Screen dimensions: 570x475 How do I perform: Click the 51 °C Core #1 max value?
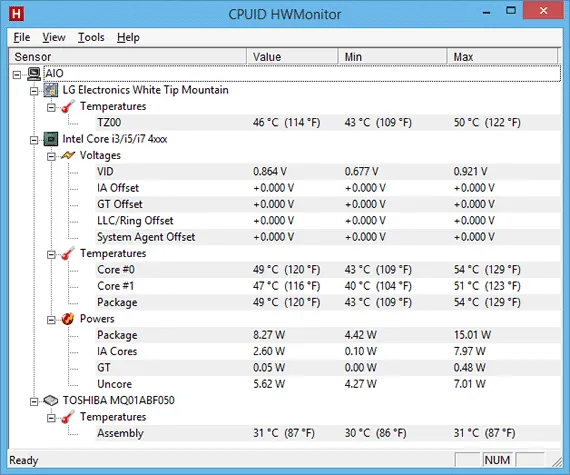pos(487,286)
